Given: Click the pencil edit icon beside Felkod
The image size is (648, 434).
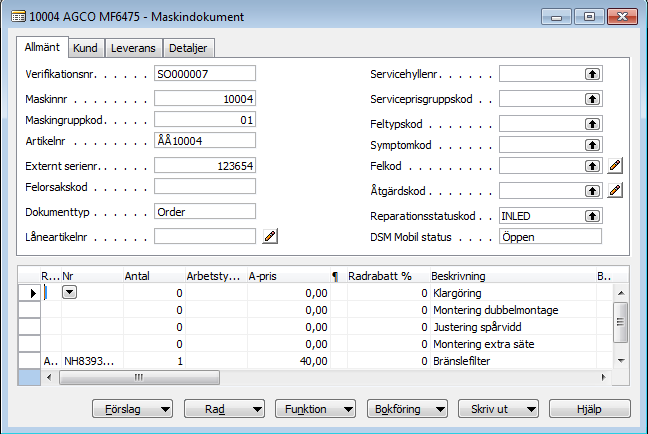Looking at the screenshot, I should (615, 166).
